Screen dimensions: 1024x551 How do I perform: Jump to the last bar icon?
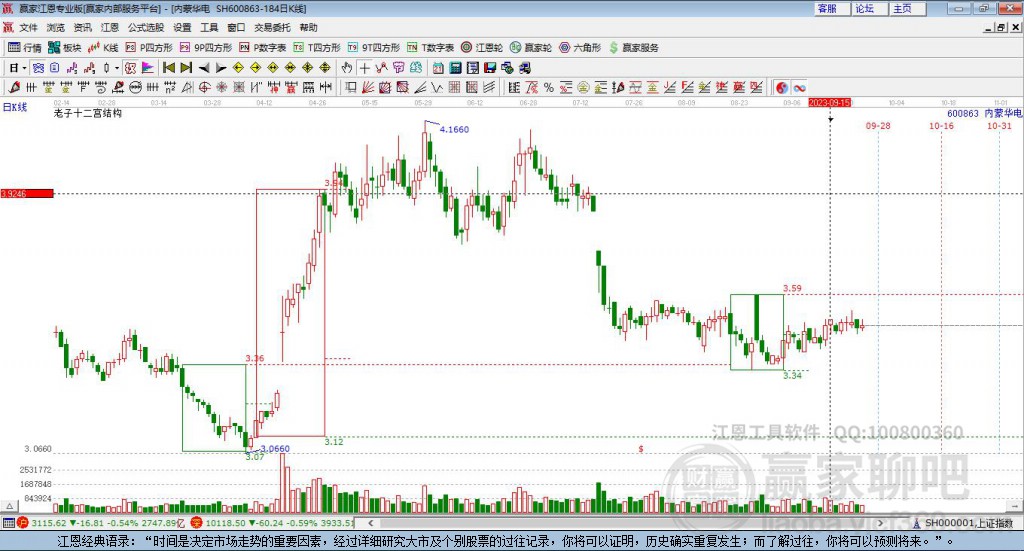point(186,68)
